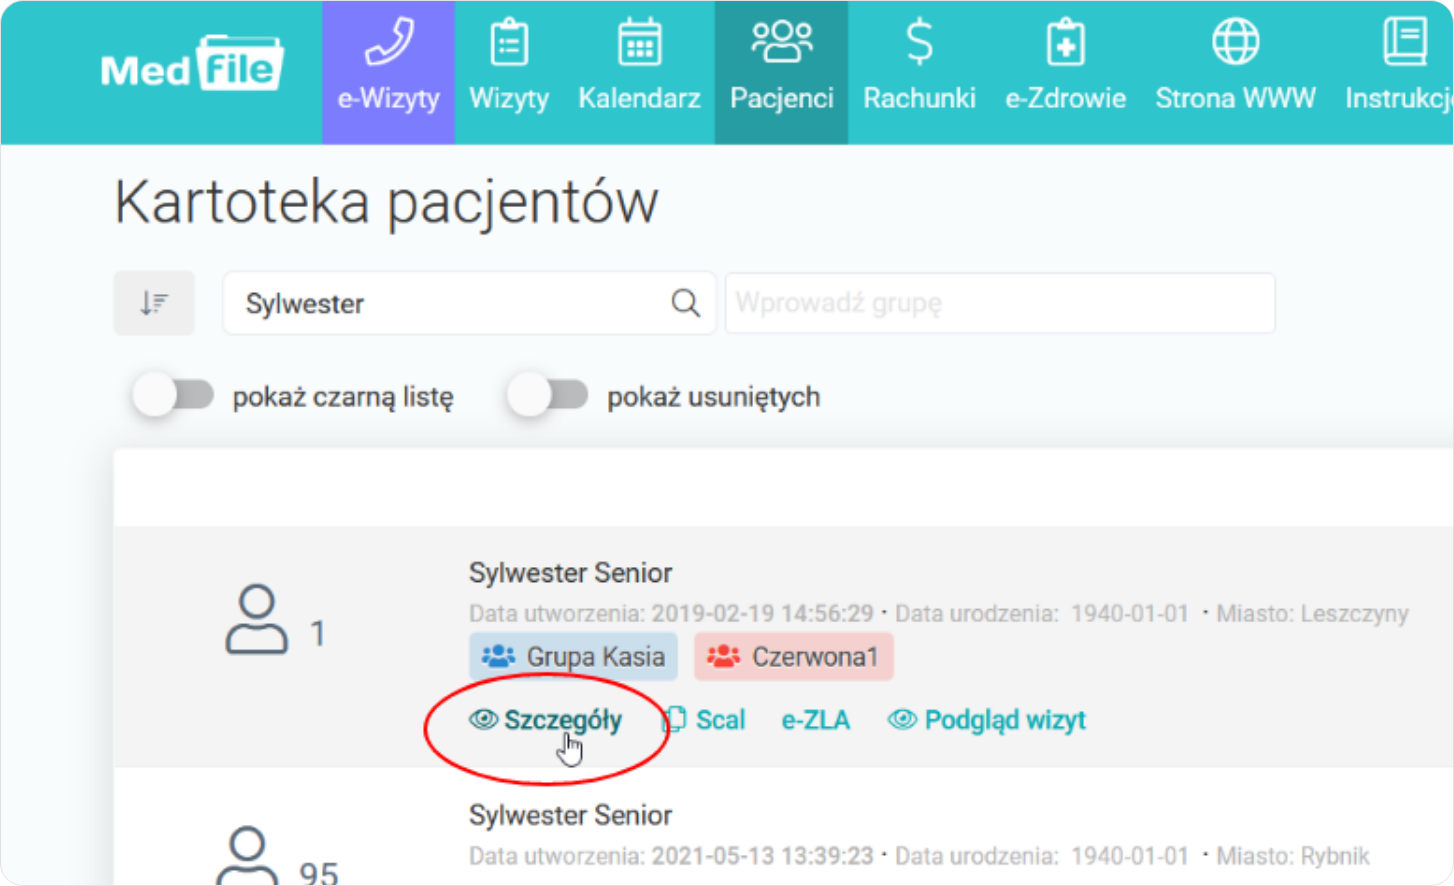Click the magnifier search icon
Viewport: 1454px width, 886px height.
click(685, 303)
